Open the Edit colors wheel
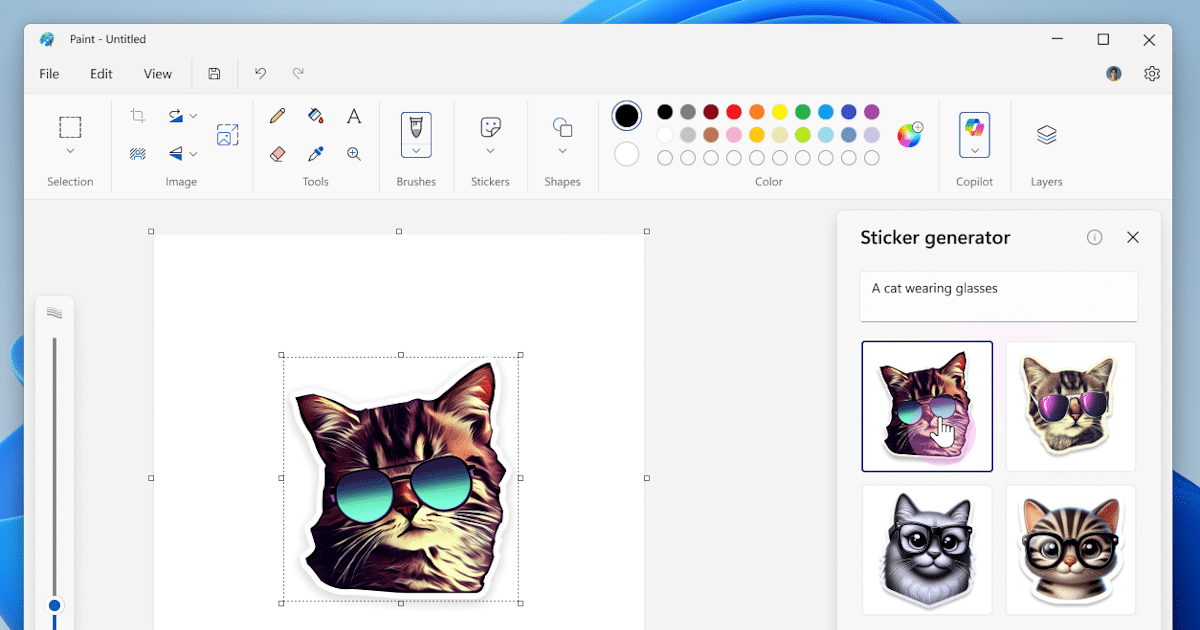 pyautogui.click(x=909, y=135)
